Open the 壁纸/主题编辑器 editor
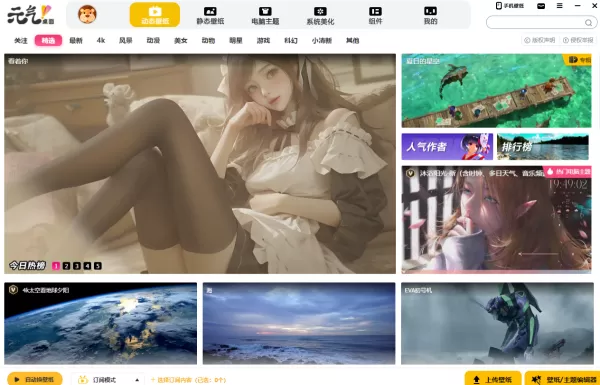The height and width of the screenshot is (385, 600). point(562,379)
